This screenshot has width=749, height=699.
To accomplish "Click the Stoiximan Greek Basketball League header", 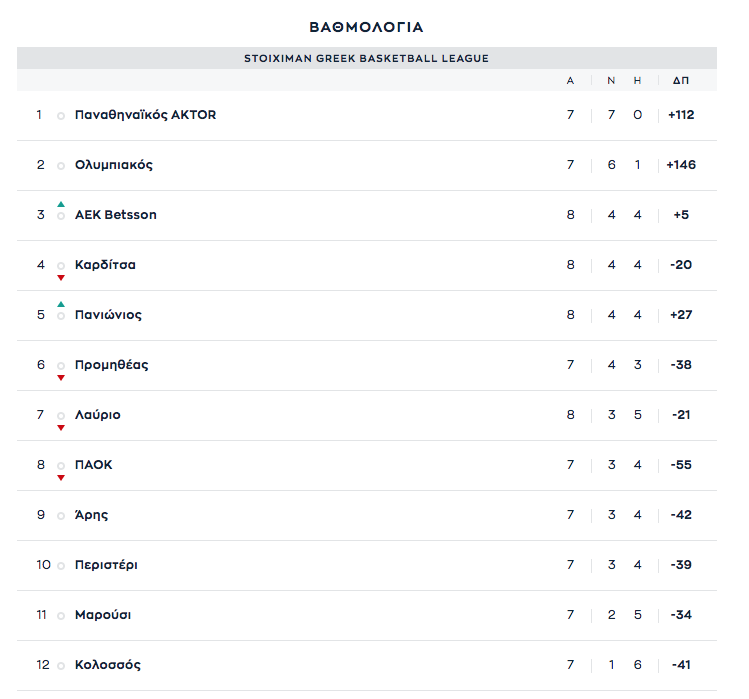I will coord(366,58).
